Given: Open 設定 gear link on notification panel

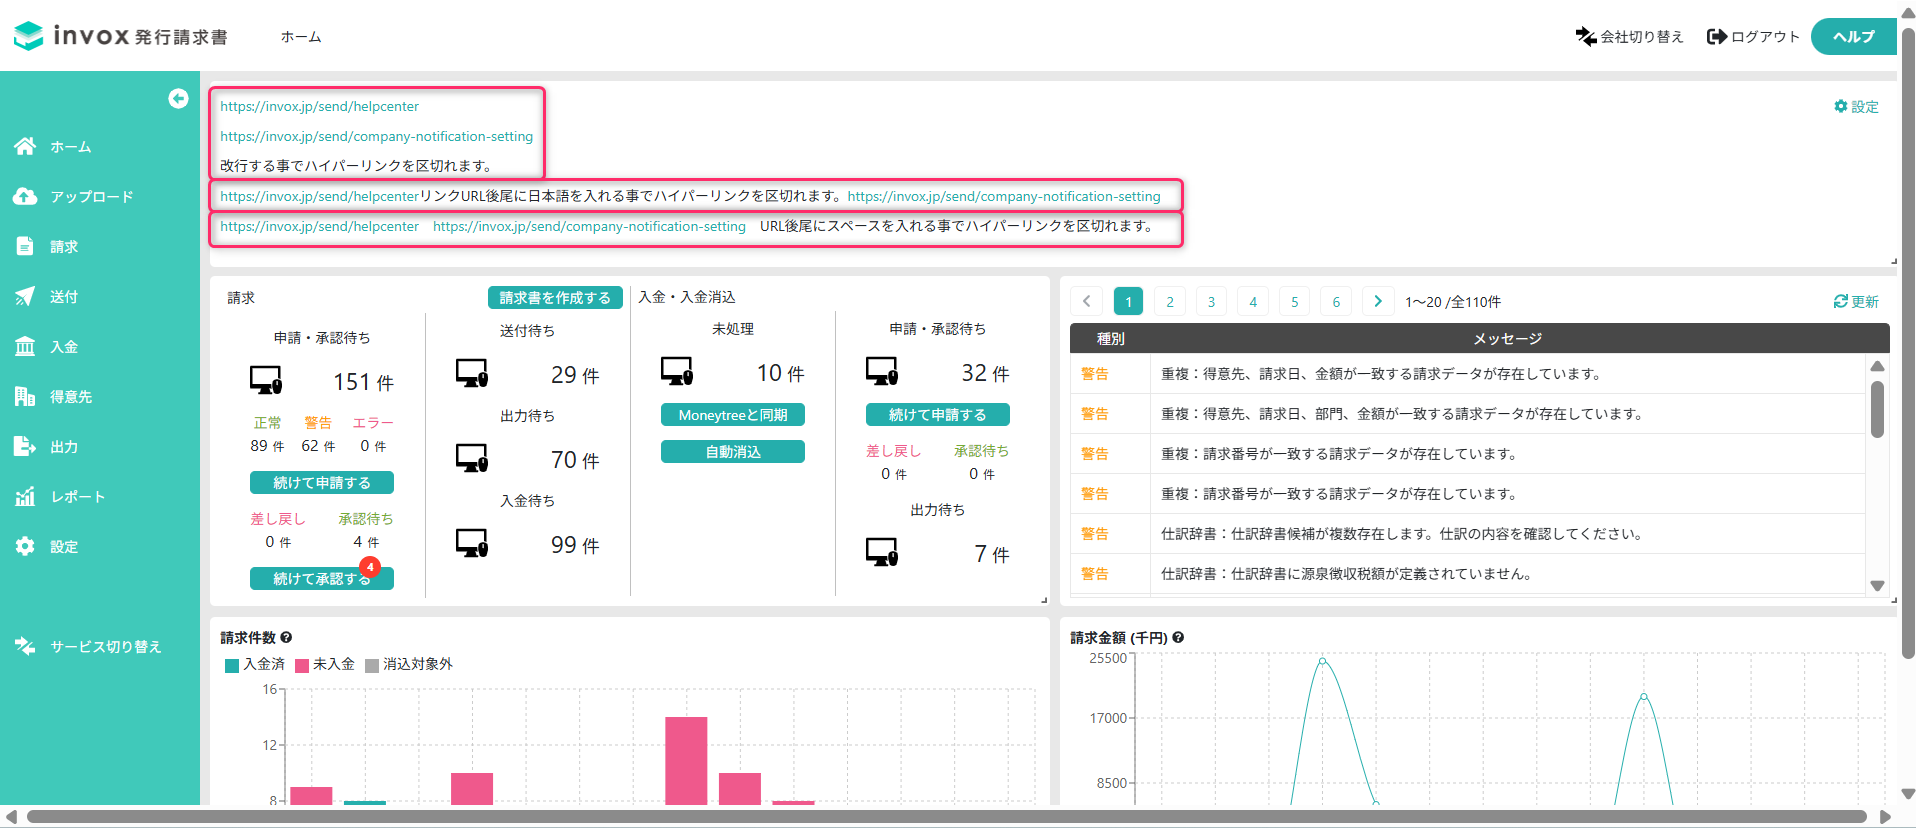Looking at the screenshot, I should [x=1856, y=107].
